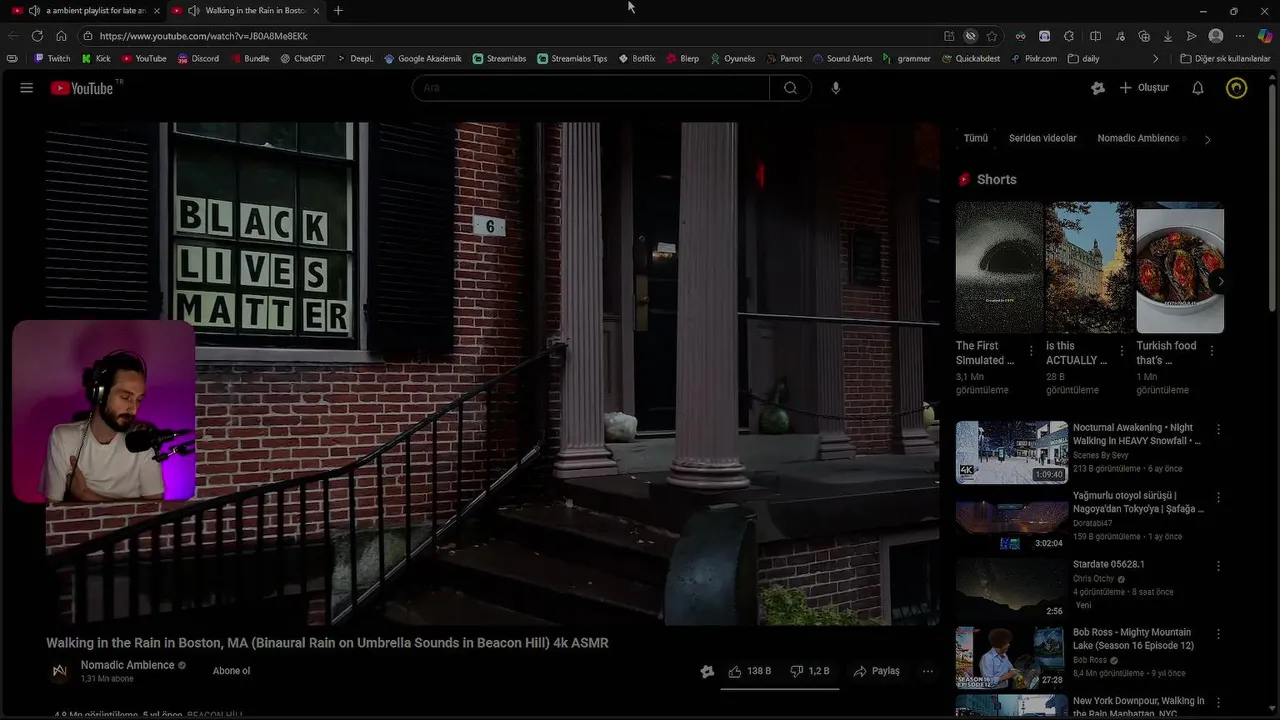
Task: Open options for Nocturnal Awakening video
Action: [1218, 429]
